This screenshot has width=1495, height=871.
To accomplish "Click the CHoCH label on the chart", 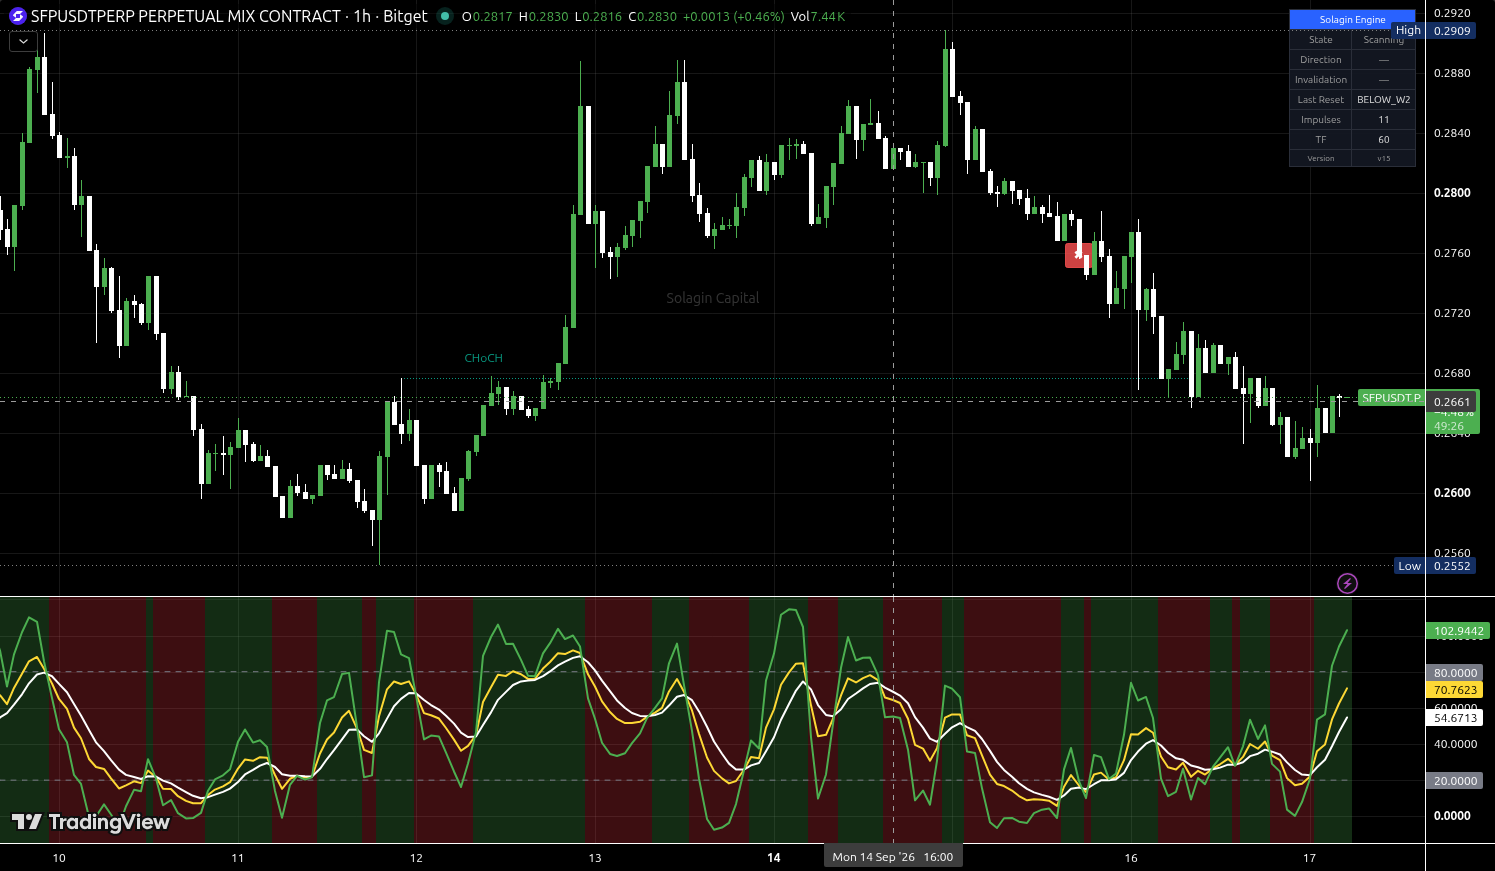I will click(x=483, y=358).
